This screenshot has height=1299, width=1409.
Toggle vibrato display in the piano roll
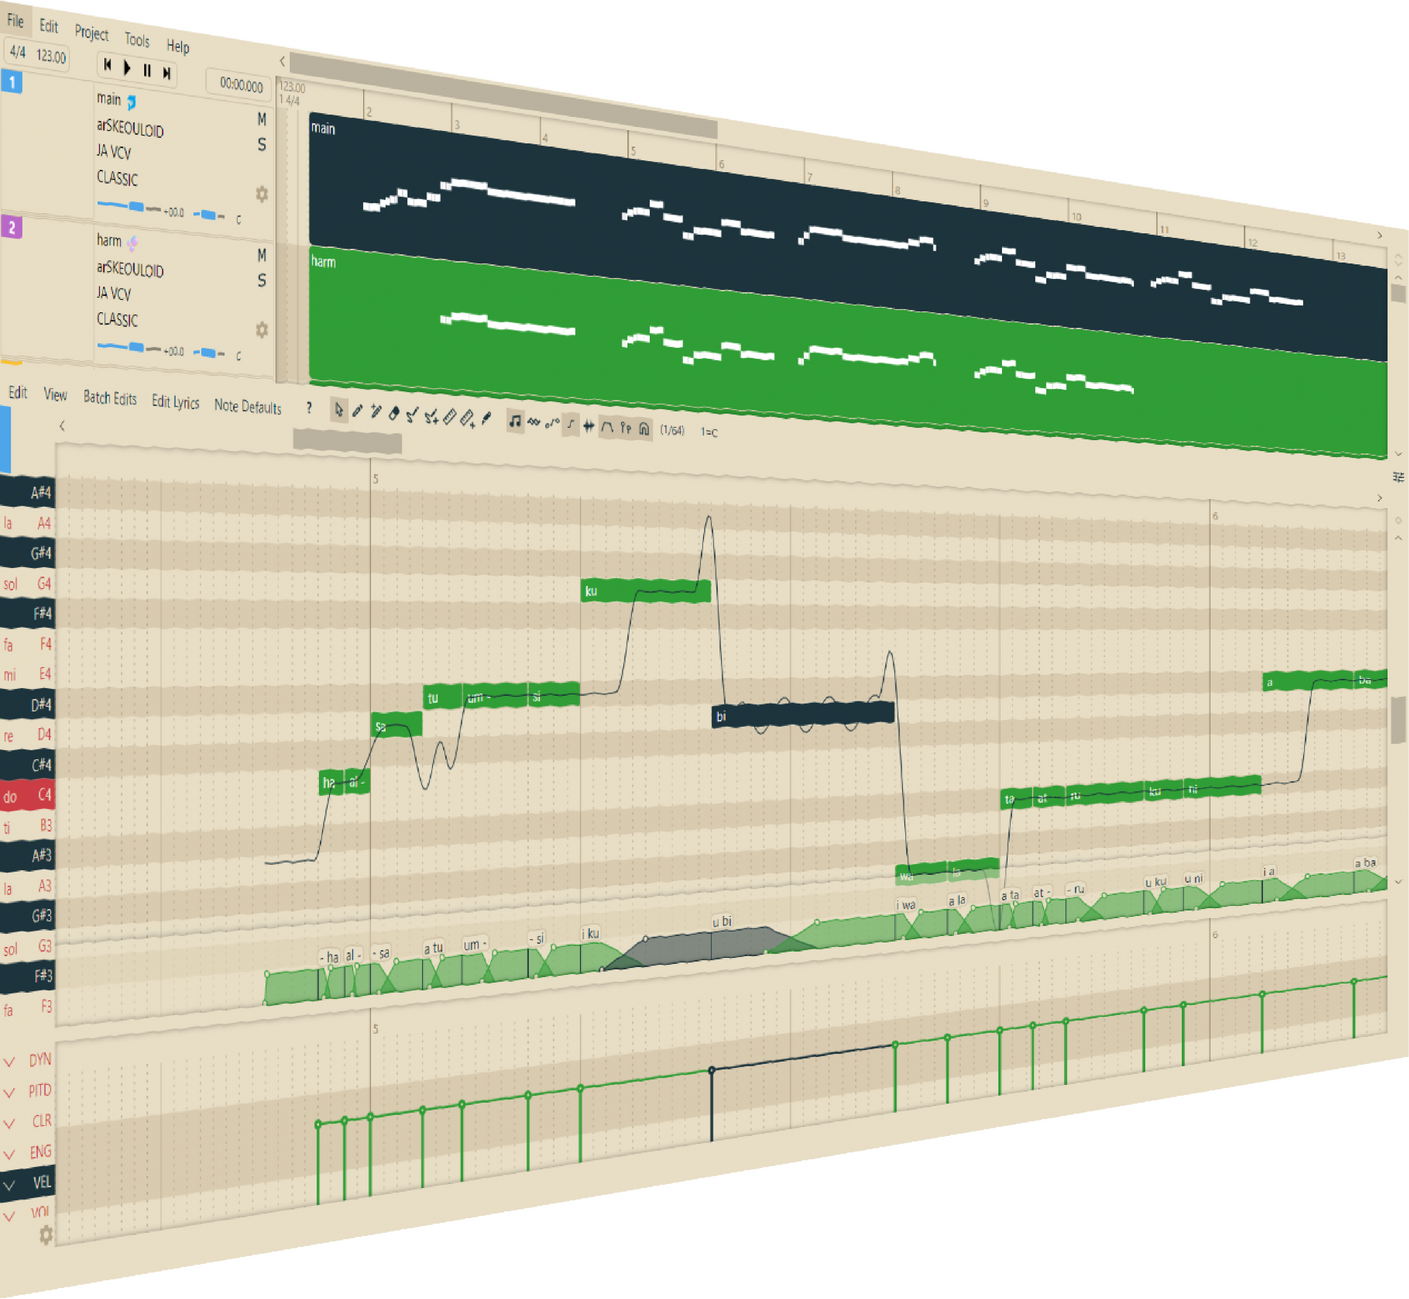click(x=533, y=422)
